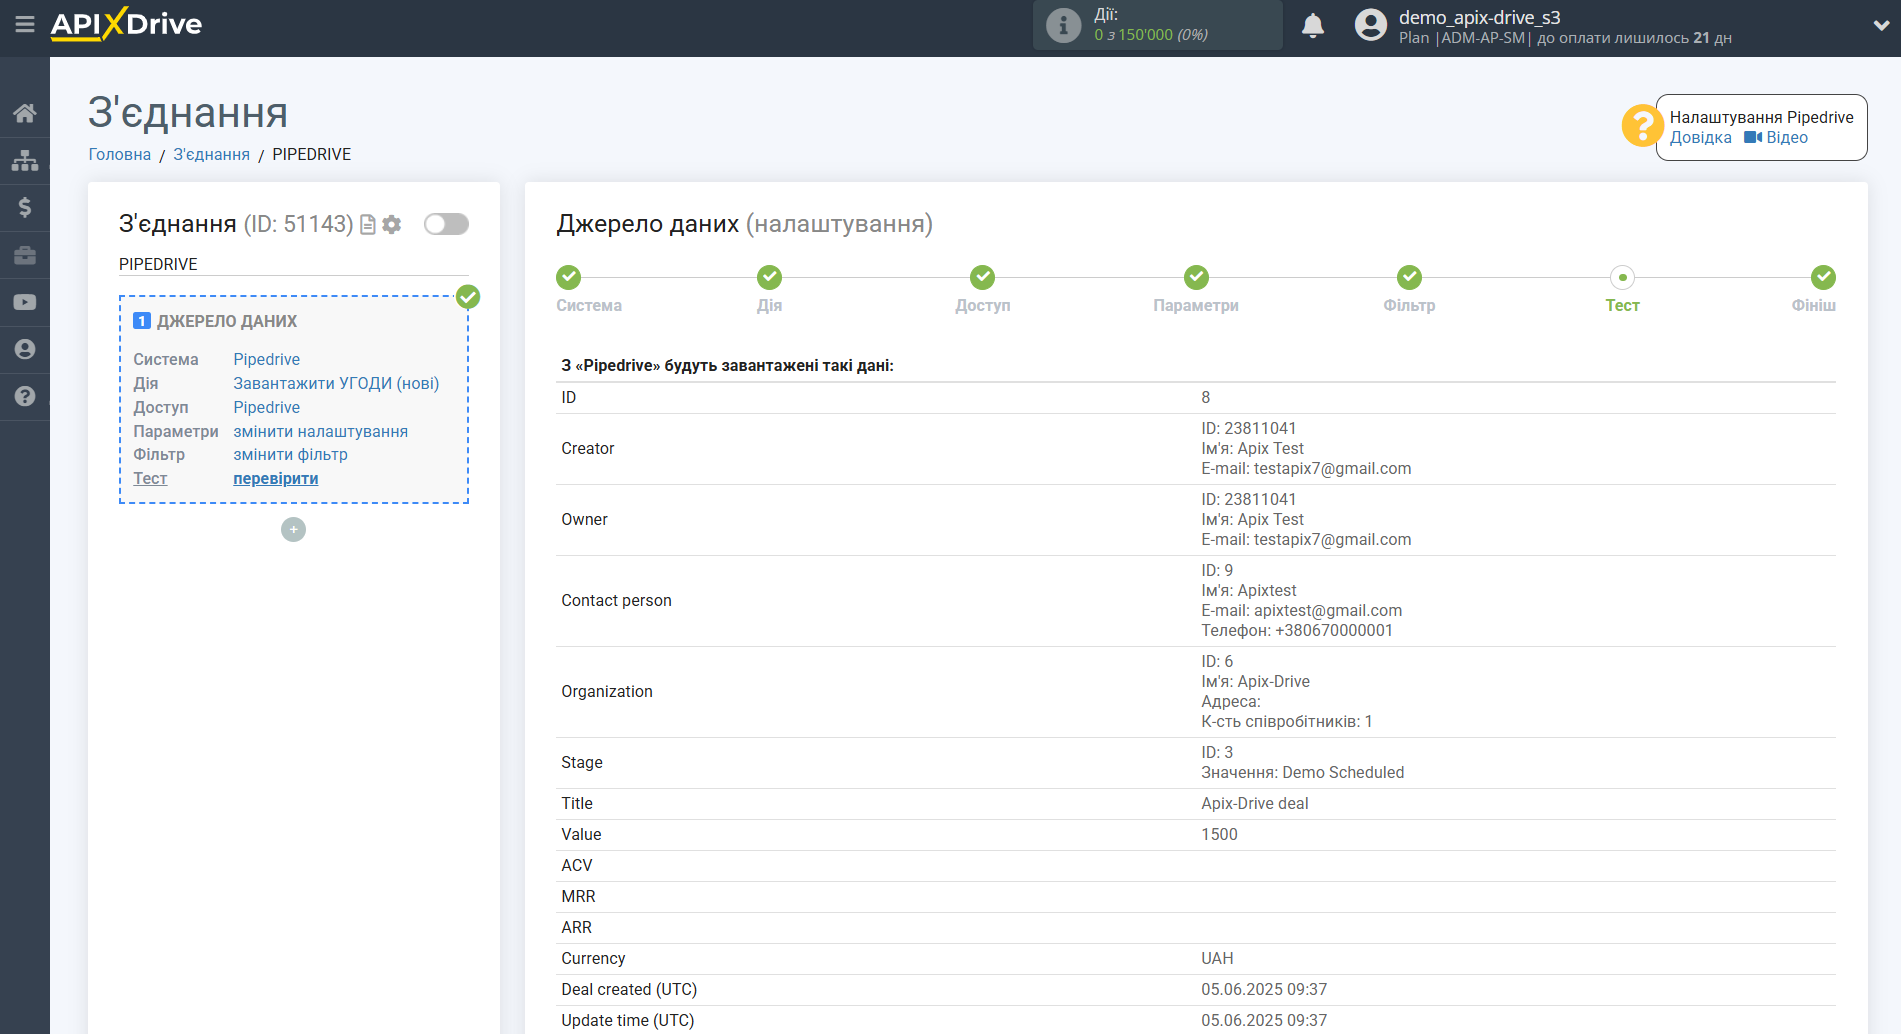Click the user avatar icon
Viewport: 1901px width, 1034px height.
point(1371,25)
